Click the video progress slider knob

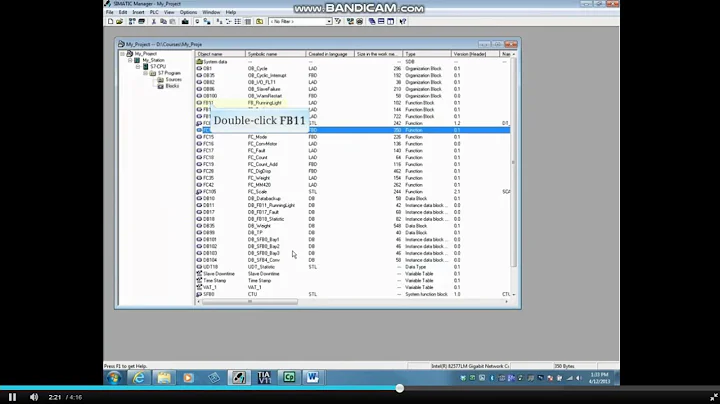[x=400, y=388]
